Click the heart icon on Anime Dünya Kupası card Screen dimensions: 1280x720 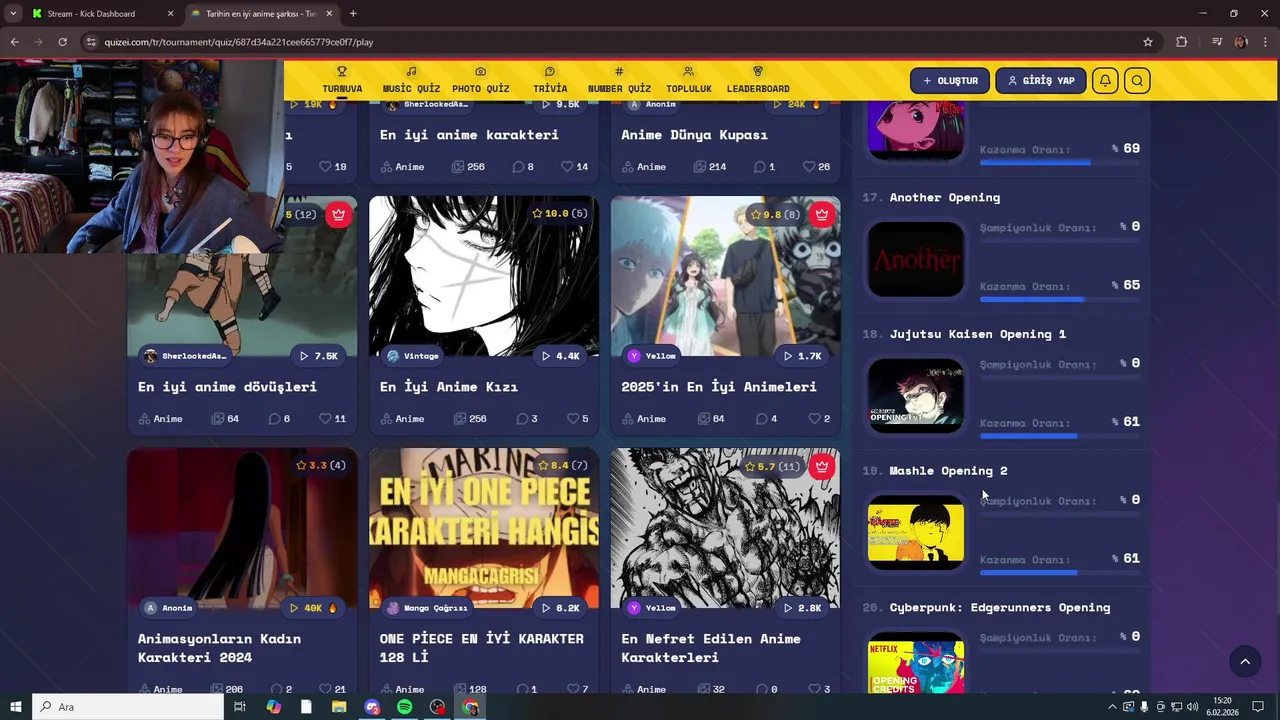point(808,167)
